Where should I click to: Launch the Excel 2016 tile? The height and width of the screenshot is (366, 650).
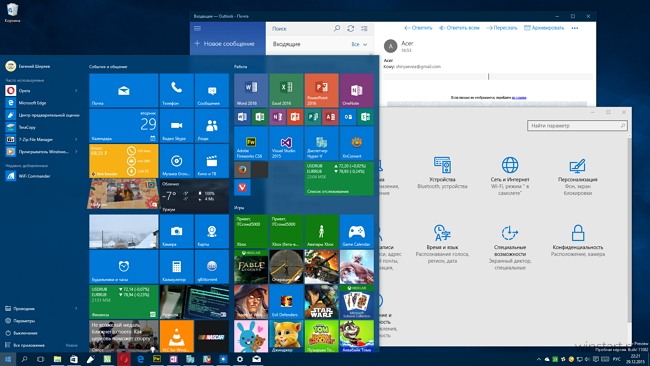pyautogui.click(x=286, y=90)
